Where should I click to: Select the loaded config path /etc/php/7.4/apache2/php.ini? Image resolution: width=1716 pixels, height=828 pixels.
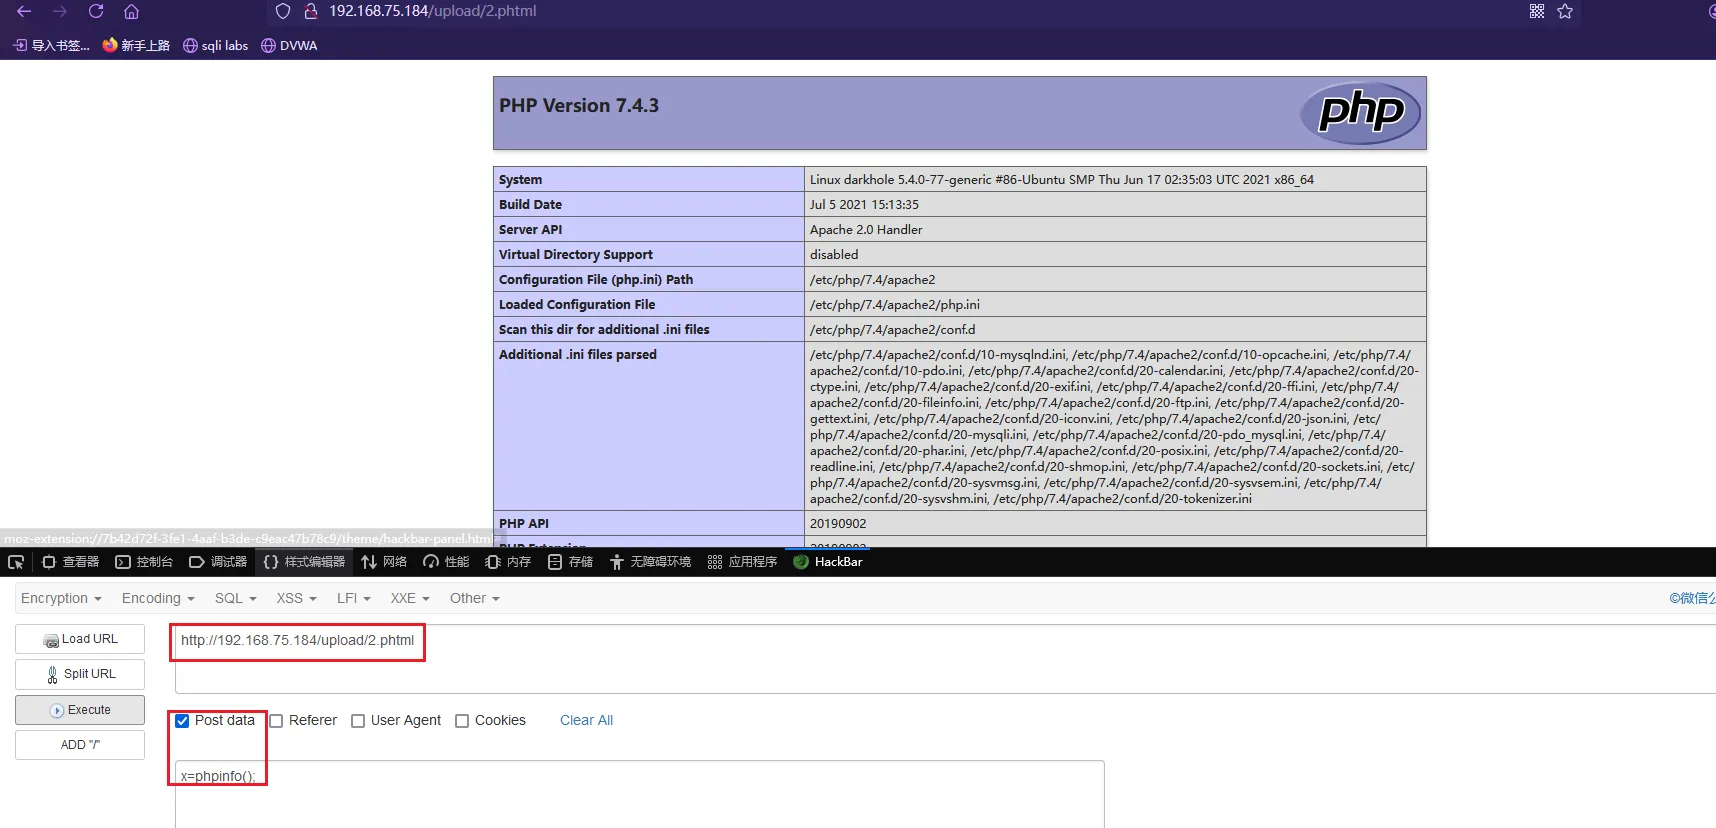[x=894, y=305]
